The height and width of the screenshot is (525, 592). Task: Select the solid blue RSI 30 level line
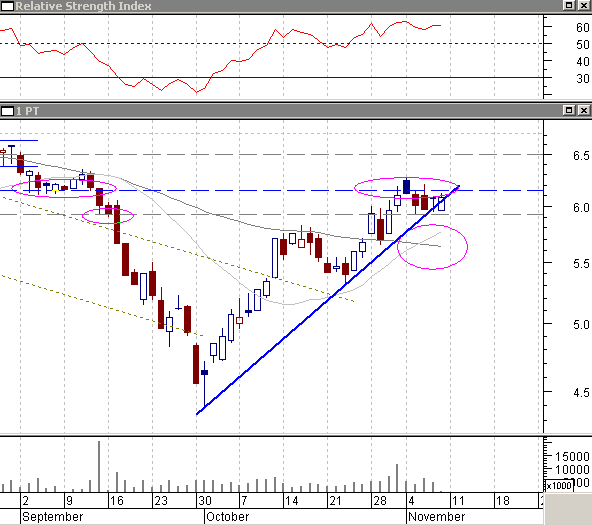272,77
